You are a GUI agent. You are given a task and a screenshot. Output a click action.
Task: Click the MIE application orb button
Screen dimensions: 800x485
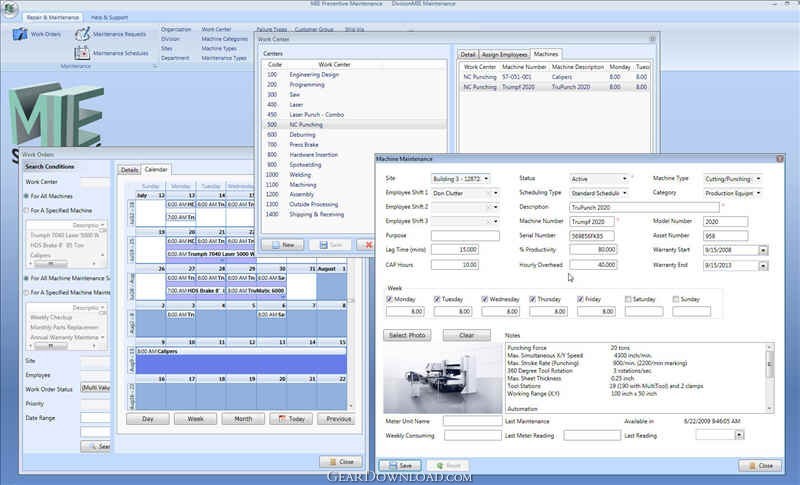(9, 9)
